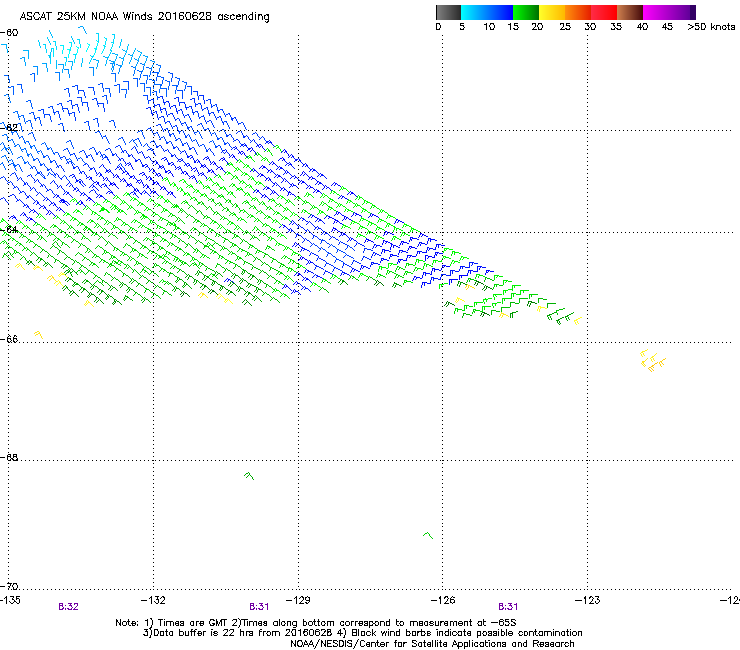Click the dark purple >50 knots swatch

[x=693, y=12]
